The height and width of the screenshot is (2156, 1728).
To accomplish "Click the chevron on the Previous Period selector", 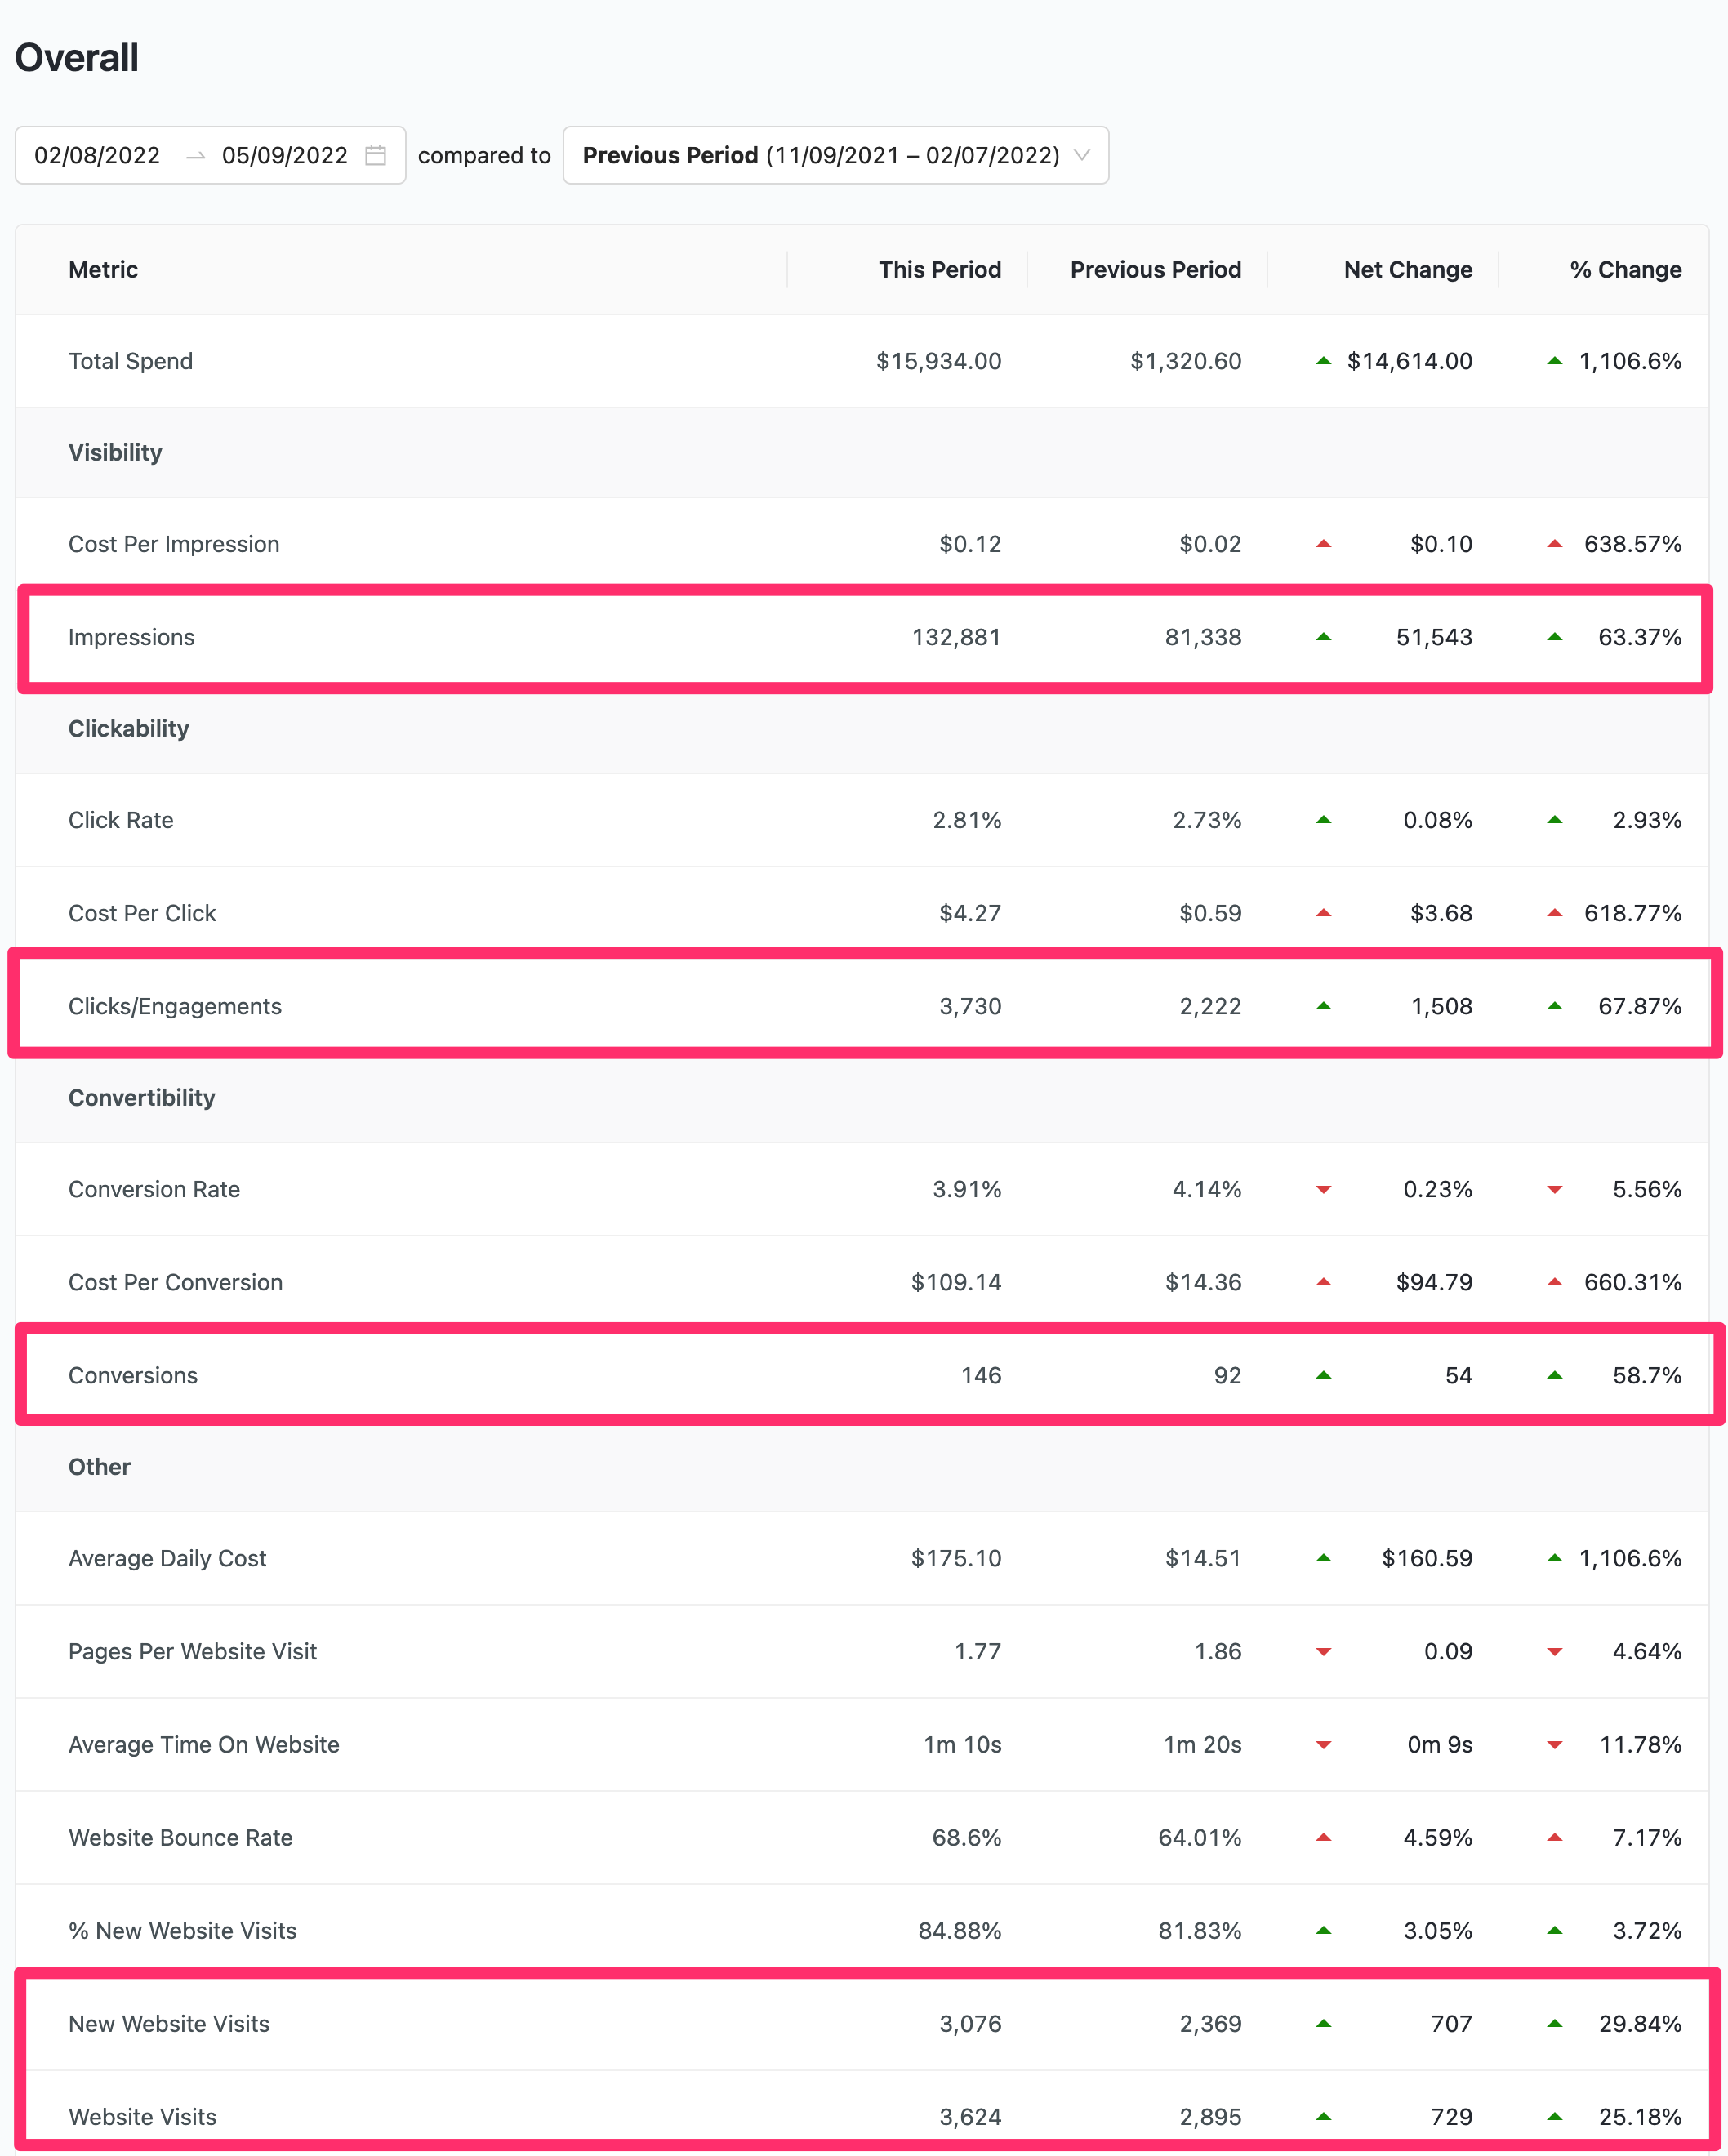I will pyautogui.click(x=1082, y=155).
